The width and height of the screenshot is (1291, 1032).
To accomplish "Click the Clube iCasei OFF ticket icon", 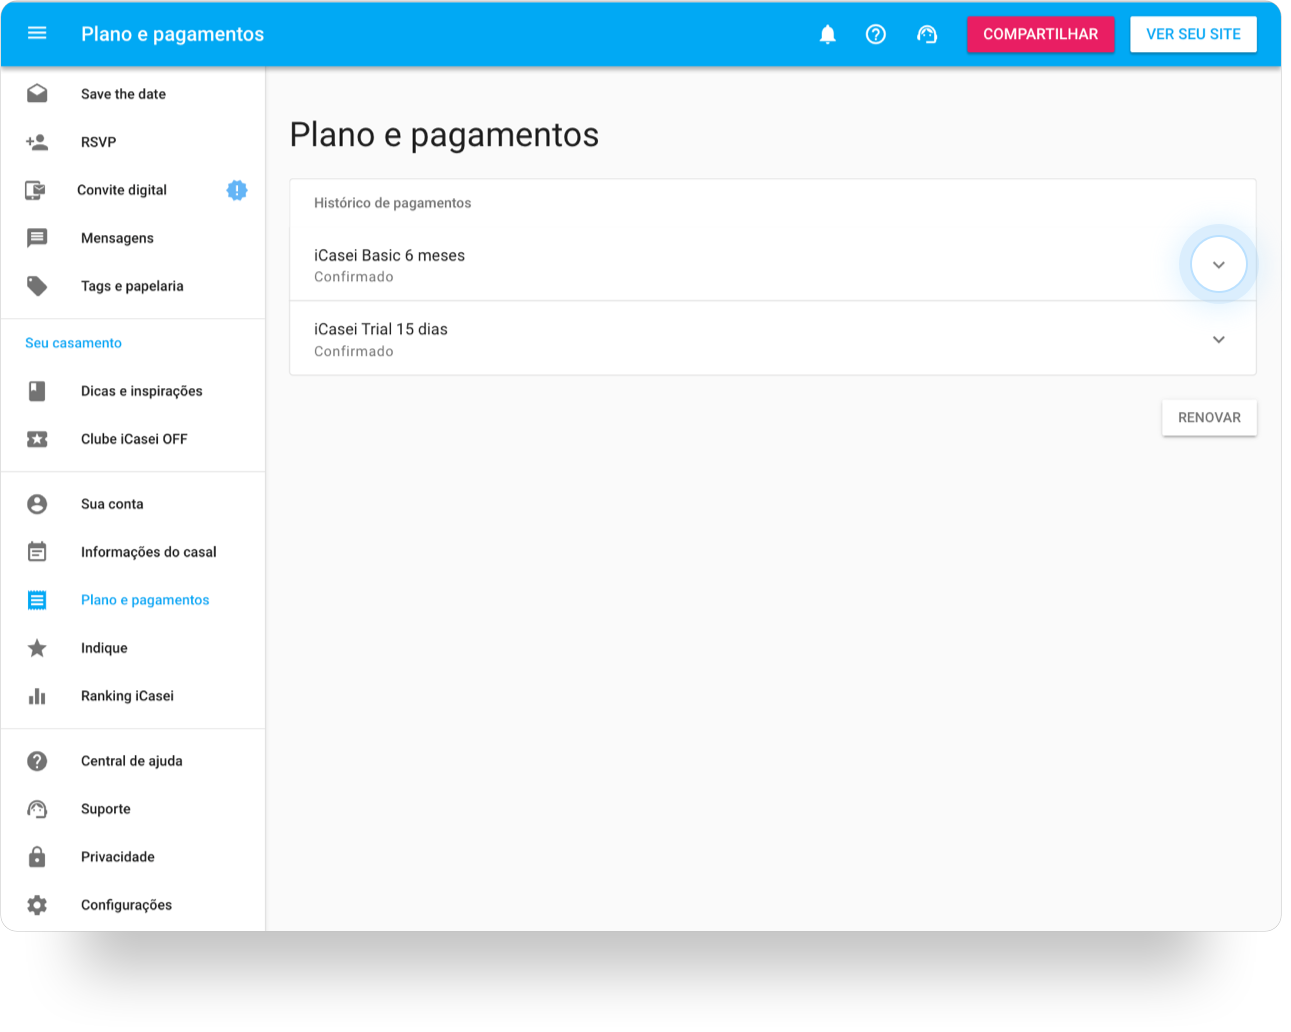I will coord(37,439).
